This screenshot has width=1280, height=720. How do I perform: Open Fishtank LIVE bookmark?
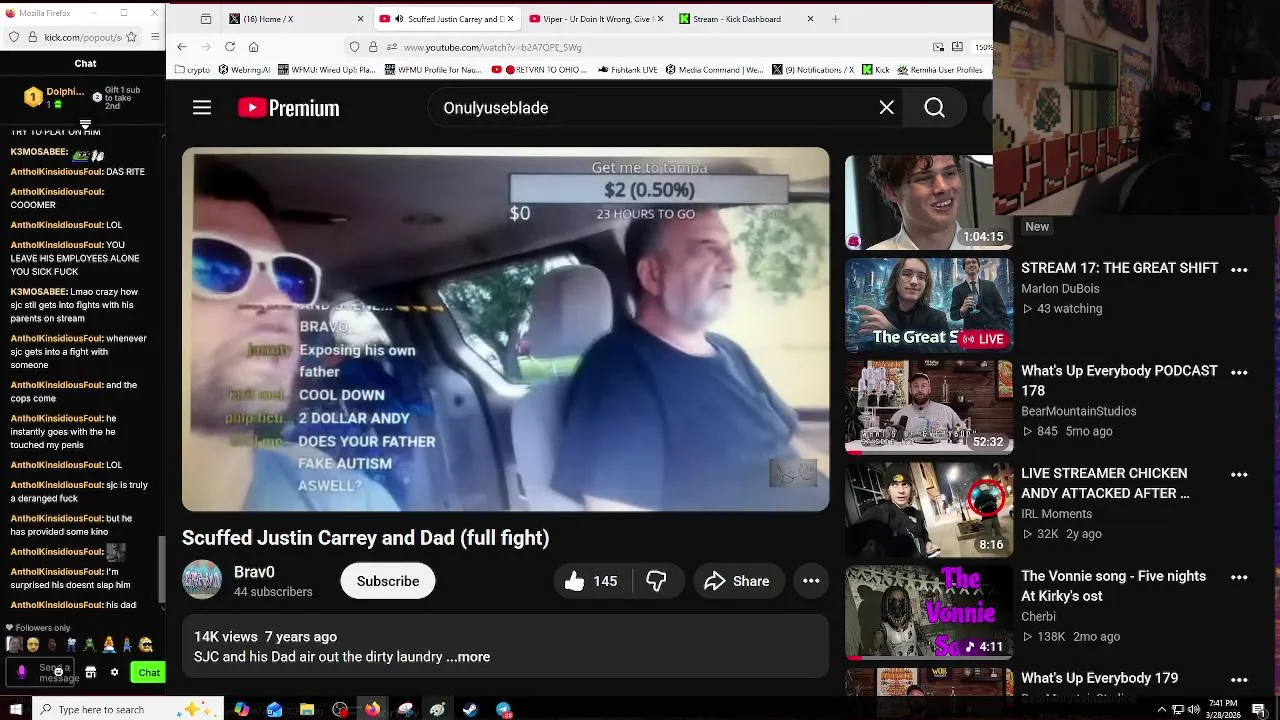tap(628, 70)
